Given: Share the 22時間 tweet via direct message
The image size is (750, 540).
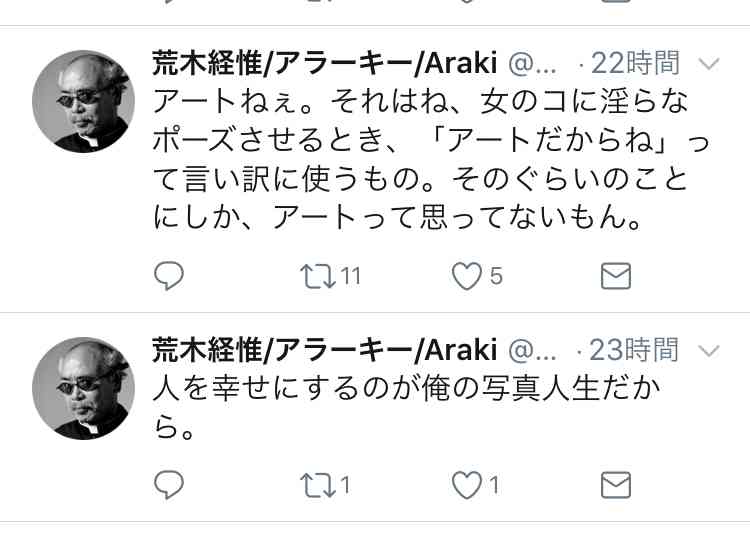Looking at the screenshot, I should [616, 276].
